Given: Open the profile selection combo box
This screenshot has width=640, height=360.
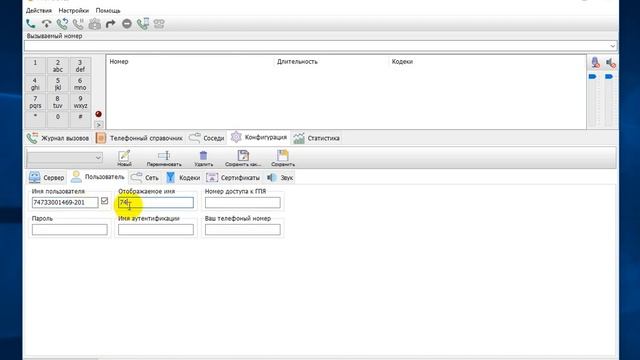Looking at the screenshot, I should (x=64, y=158).
